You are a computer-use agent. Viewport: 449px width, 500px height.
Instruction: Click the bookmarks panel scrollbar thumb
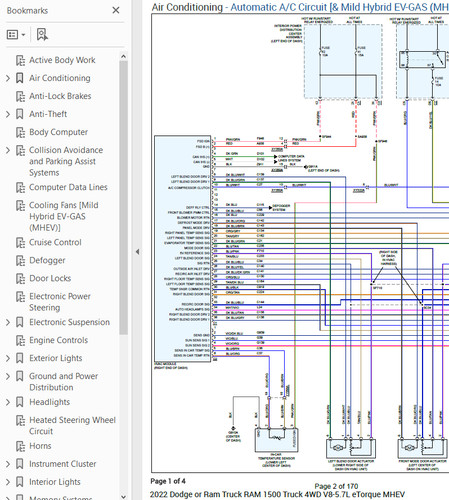(x=123, y=197)
